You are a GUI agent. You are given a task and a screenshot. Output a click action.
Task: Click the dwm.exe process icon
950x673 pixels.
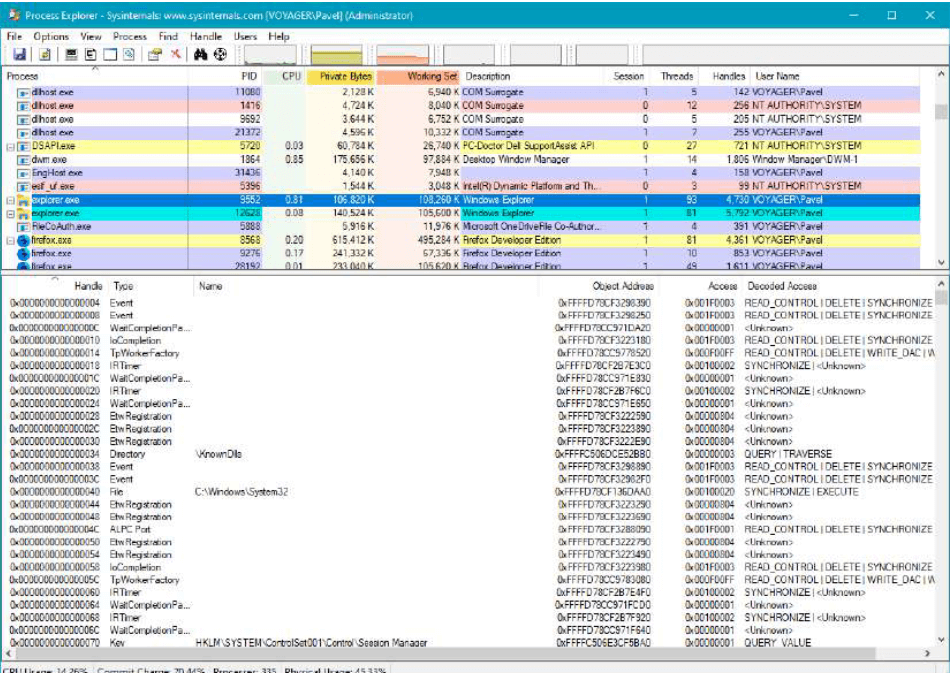pos(24,160)
